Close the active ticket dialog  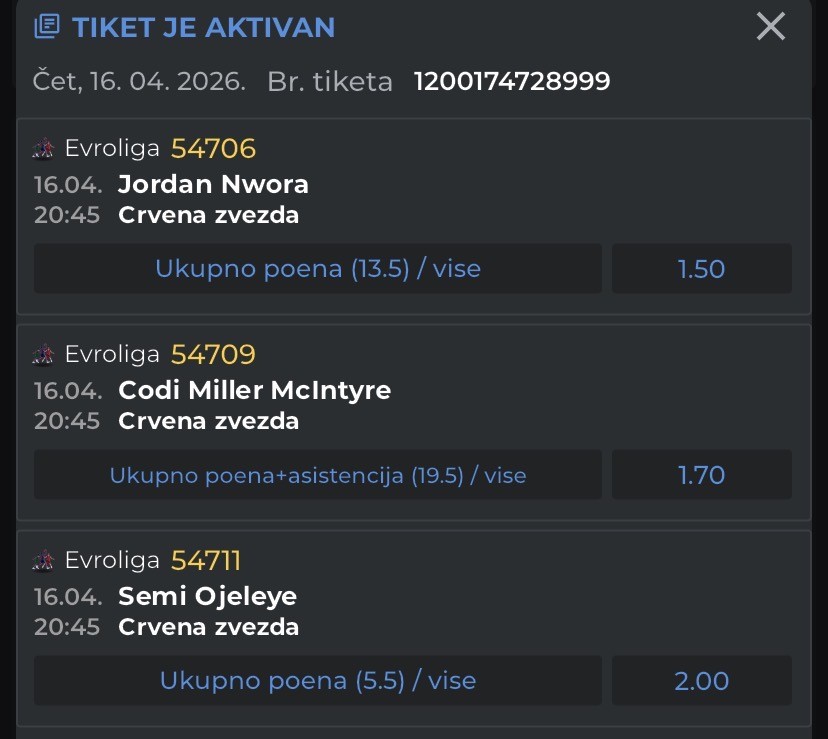tap(771, 26)
